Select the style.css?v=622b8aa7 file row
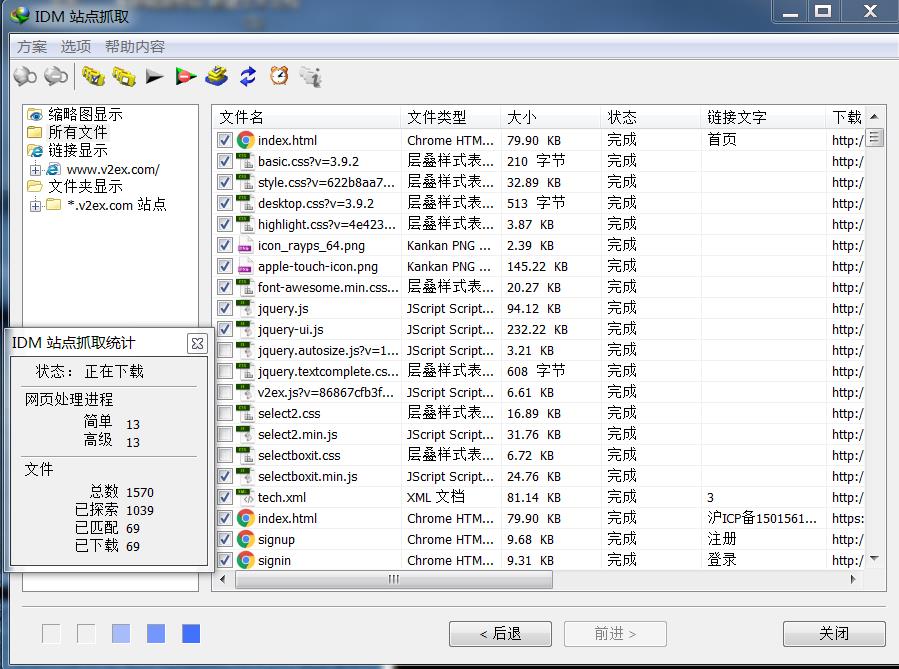Image resolution: width=899 pixels, height=669 pixels. point(540,182)
